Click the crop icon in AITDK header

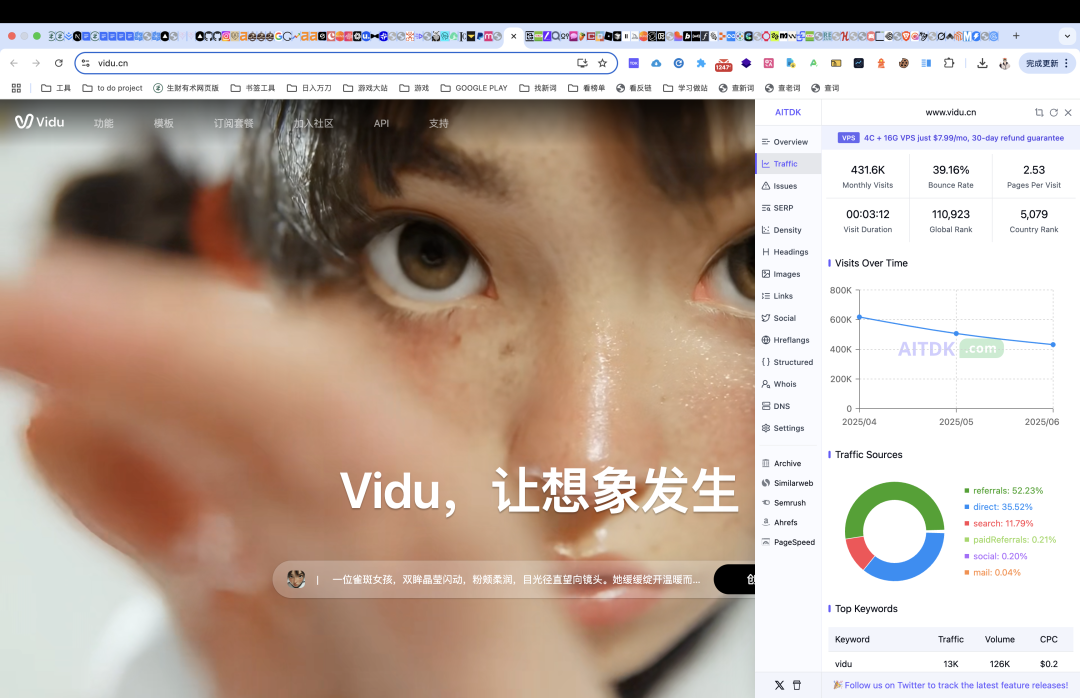coord(1039,112)
